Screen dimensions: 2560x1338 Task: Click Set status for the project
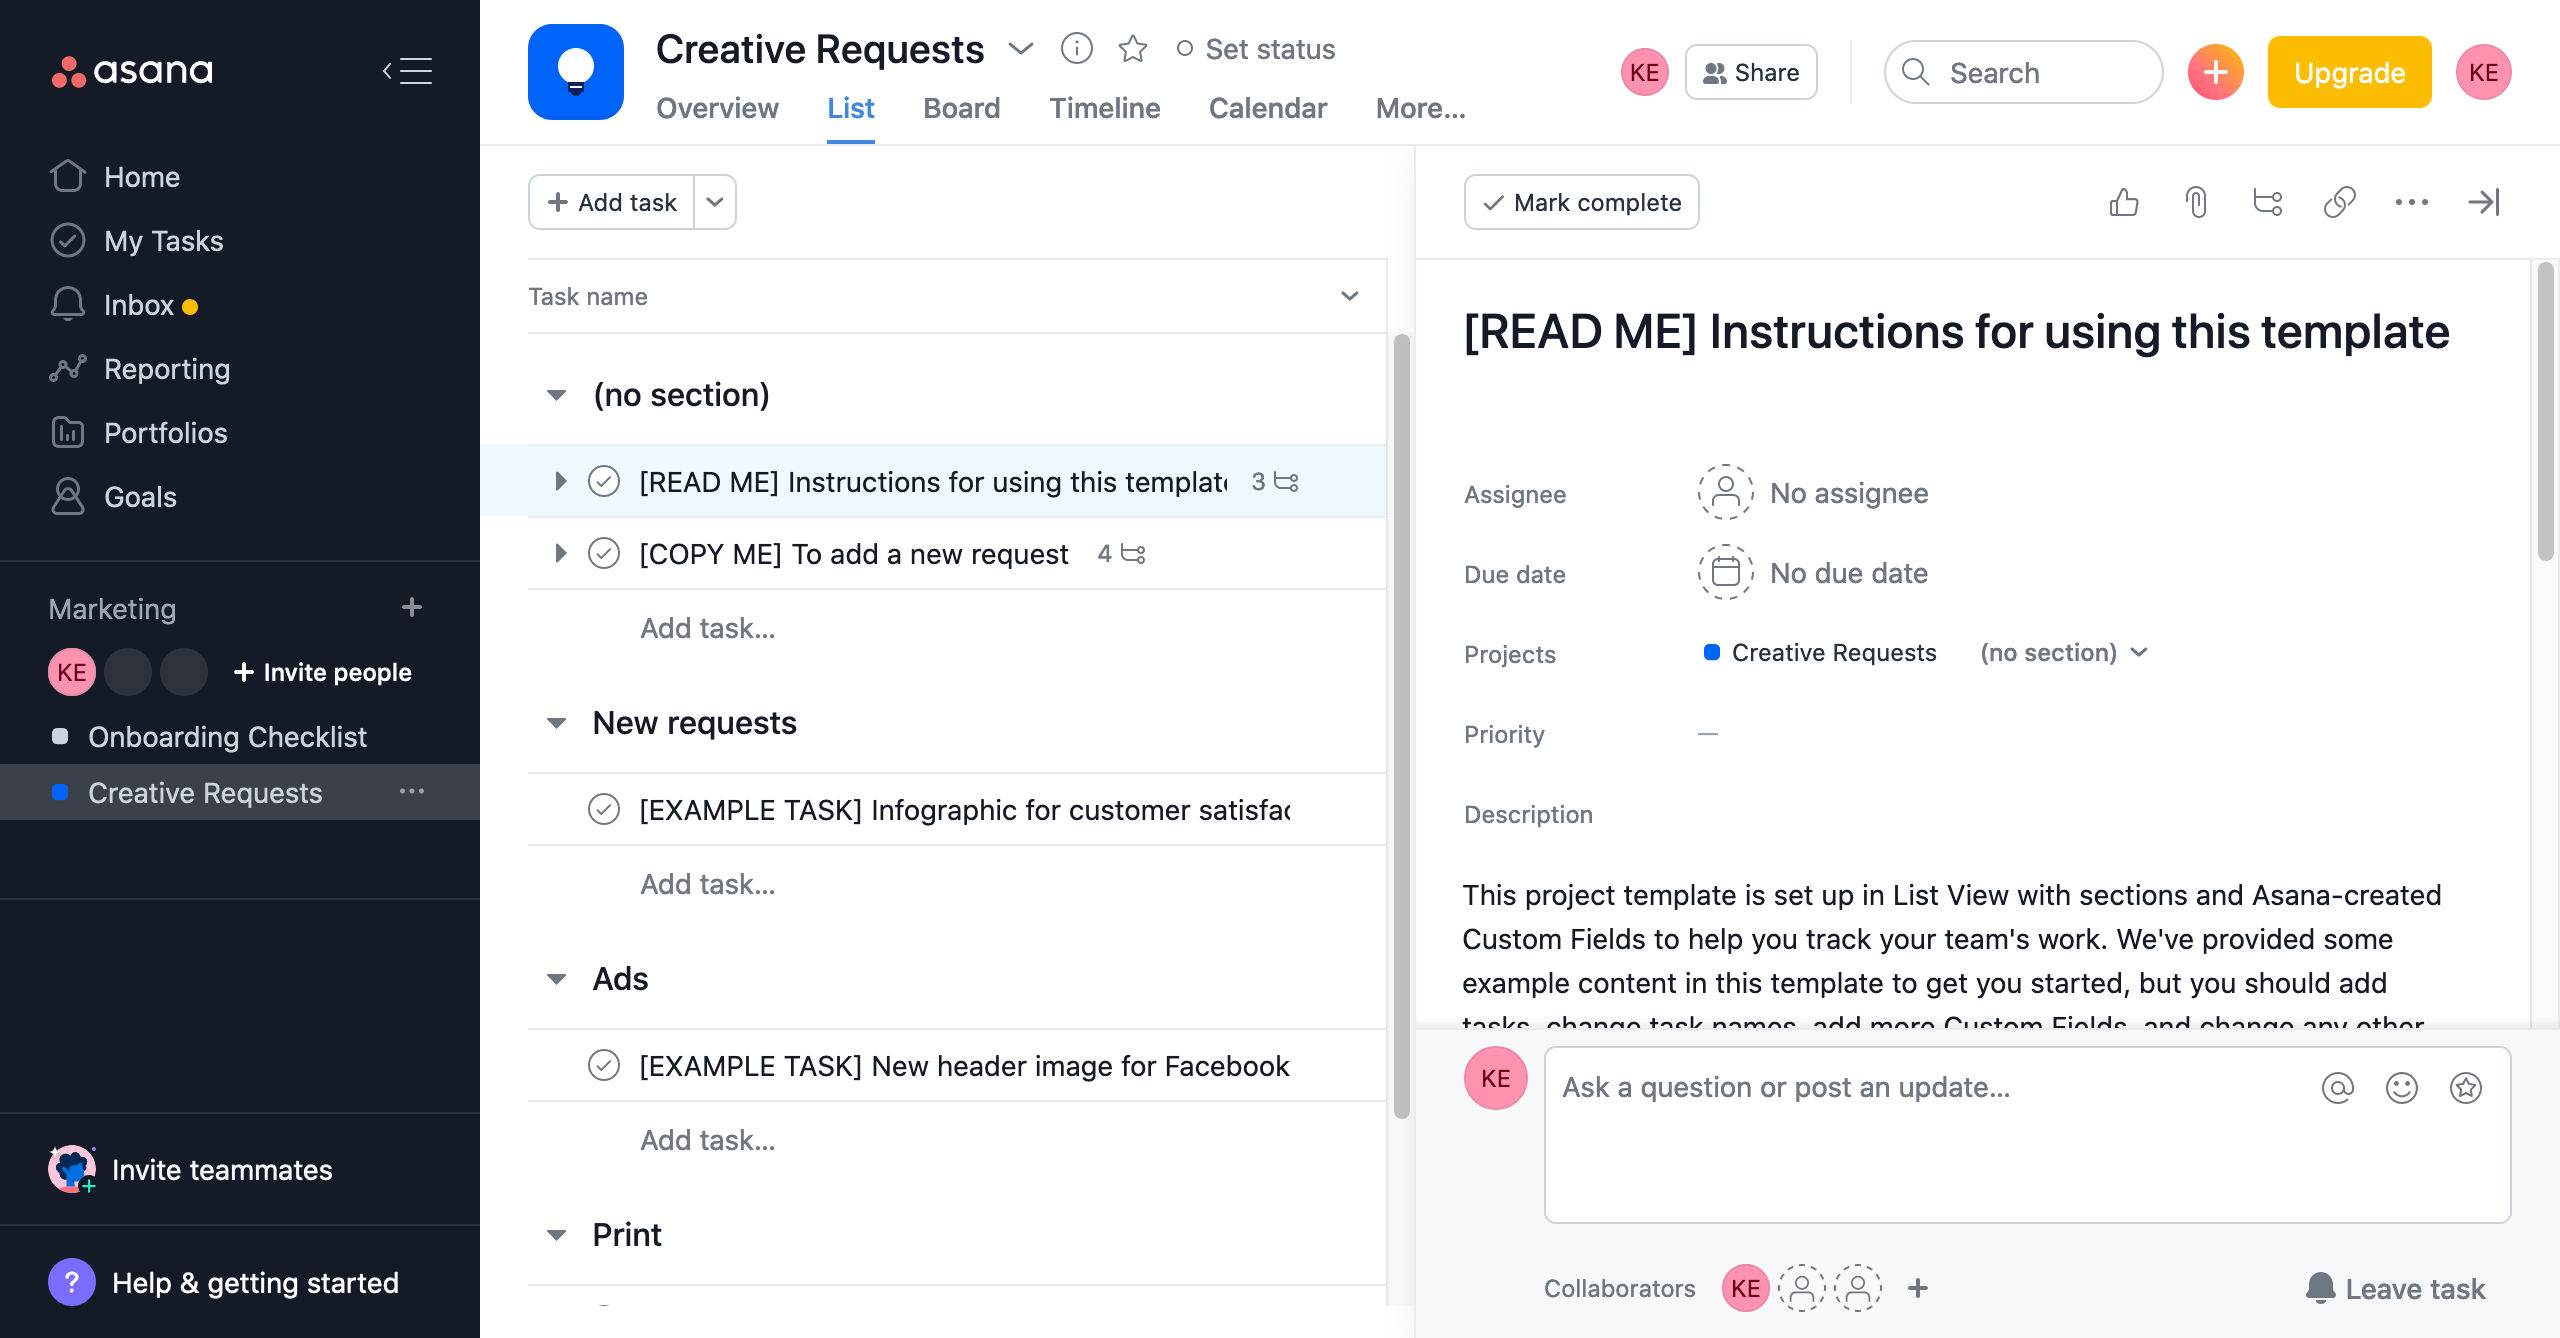pos(1256,49)
